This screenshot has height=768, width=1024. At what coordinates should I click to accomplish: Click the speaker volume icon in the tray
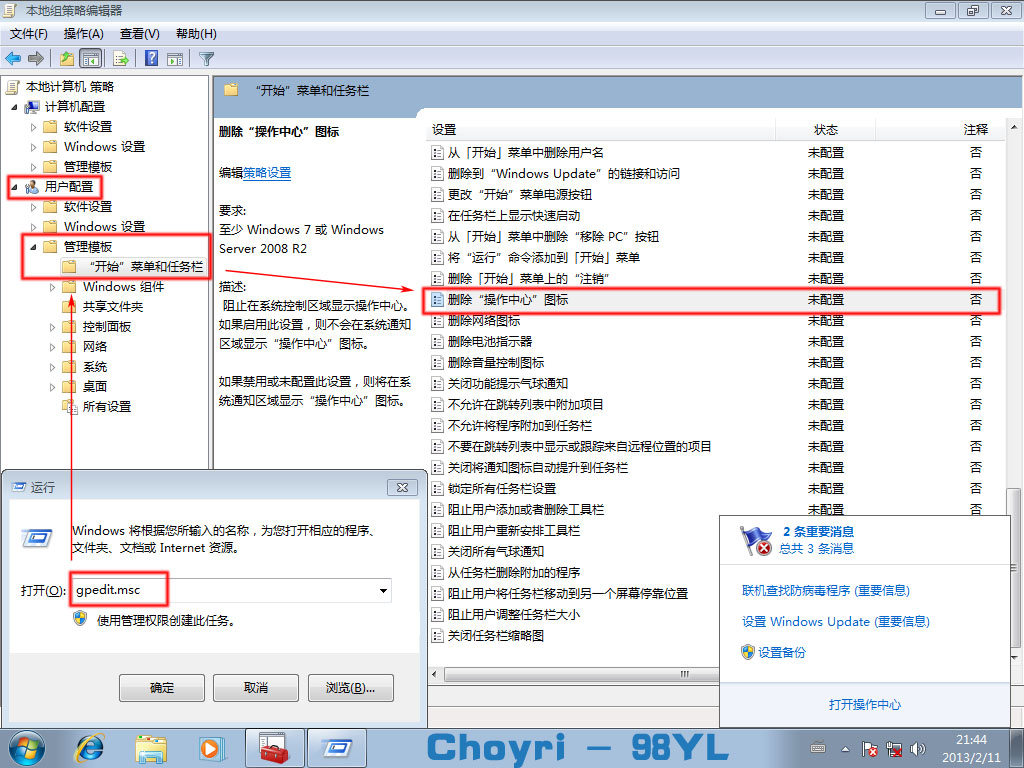(918, 748)
